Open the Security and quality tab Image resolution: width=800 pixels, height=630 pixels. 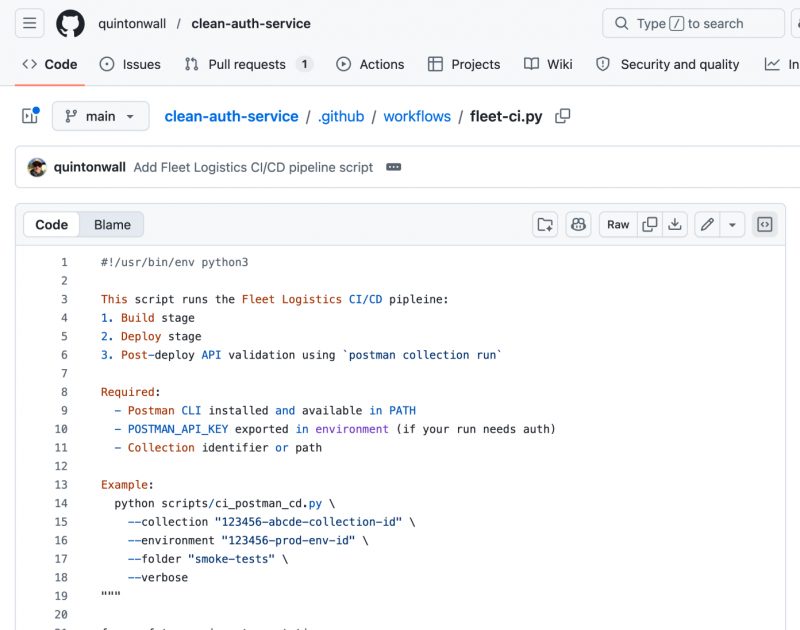pyautogui.click(x=667, y=64)
